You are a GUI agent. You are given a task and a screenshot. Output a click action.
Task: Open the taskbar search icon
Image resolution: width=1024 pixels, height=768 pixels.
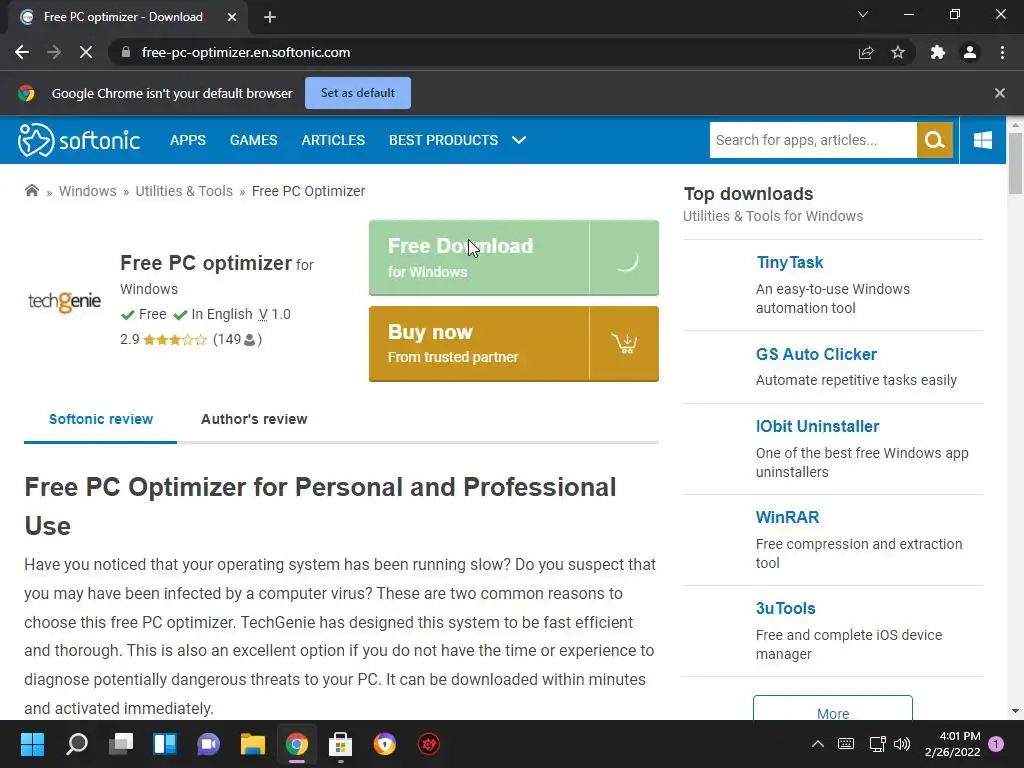pyautogui.click(x=76, y=744)
